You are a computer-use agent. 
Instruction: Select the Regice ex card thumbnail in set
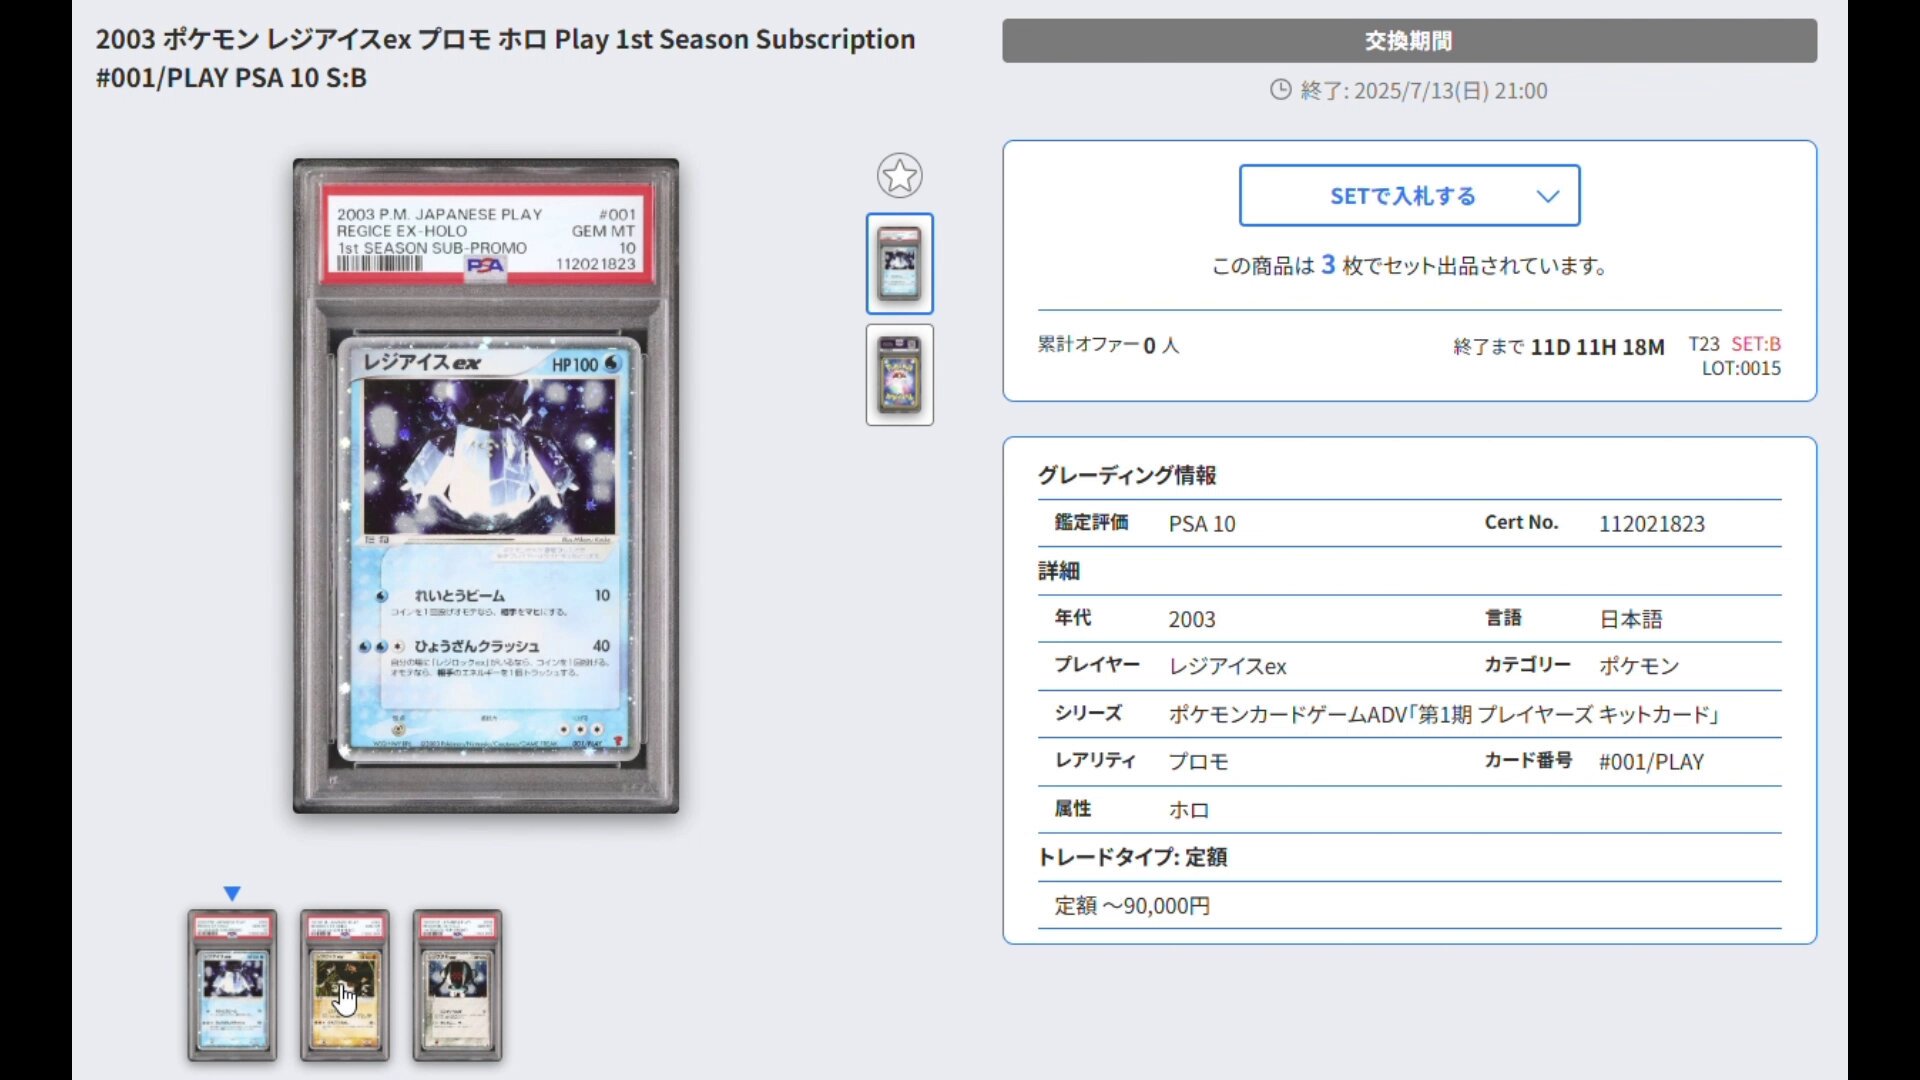pos(232,985)
